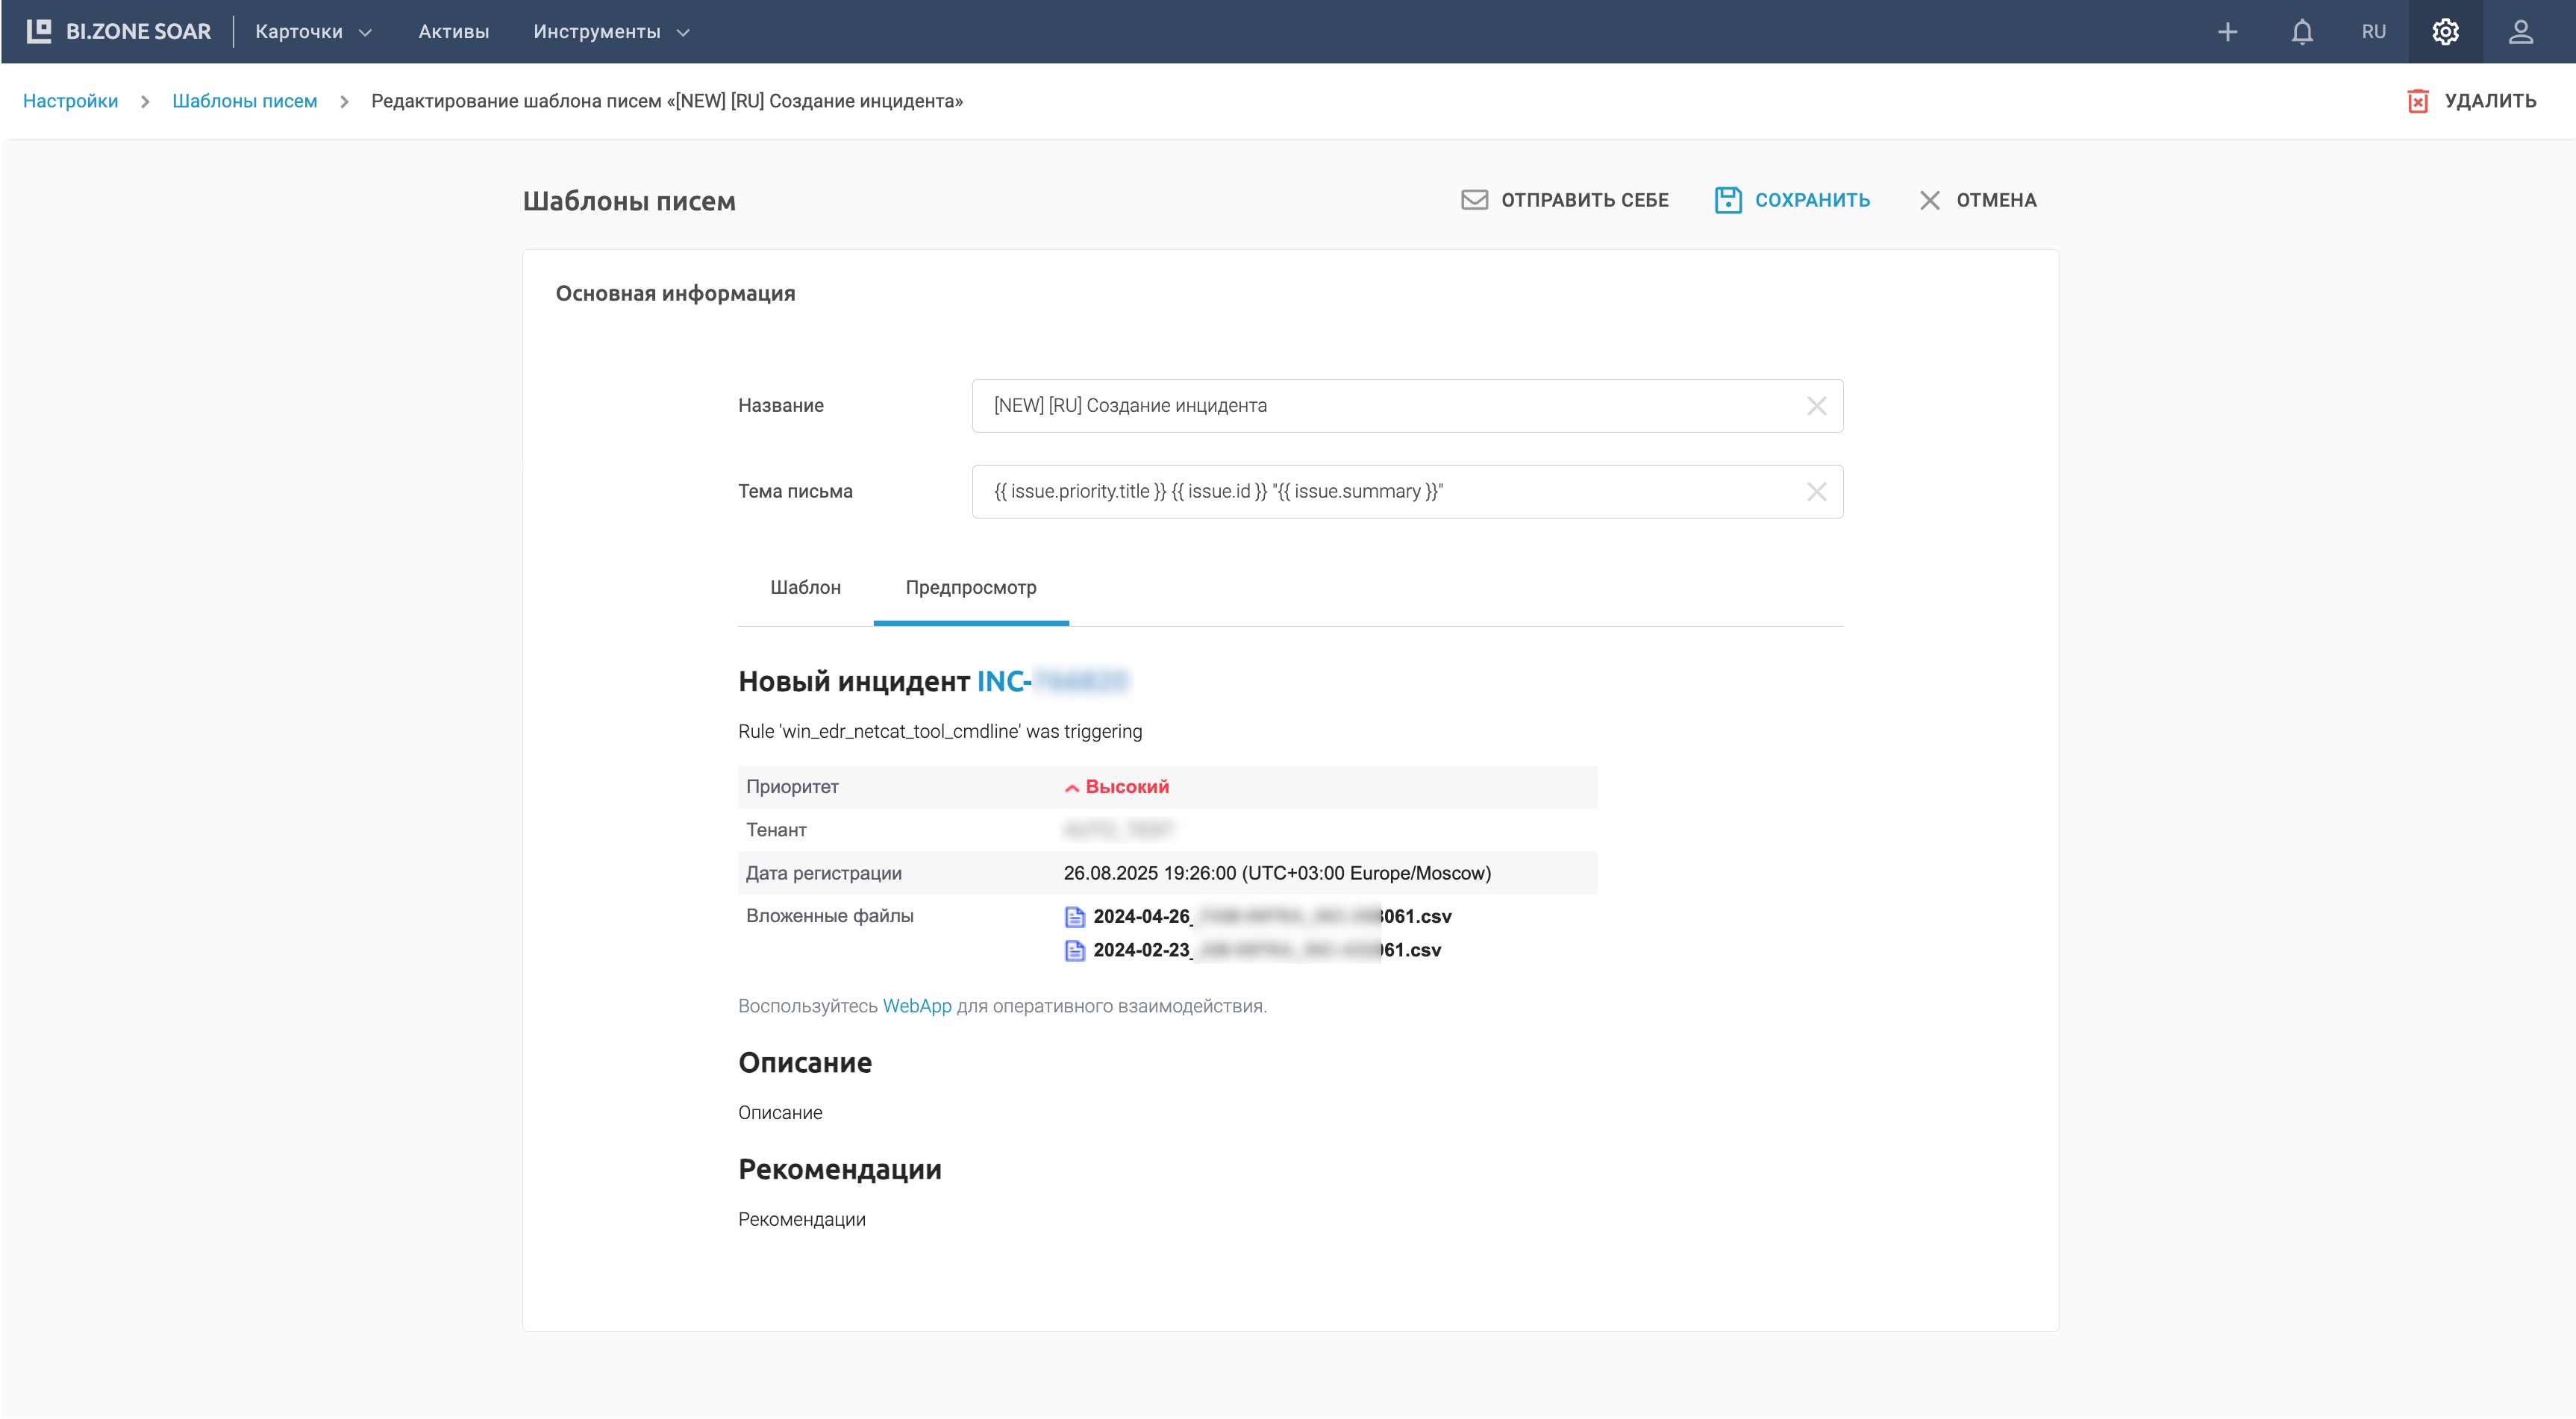Screen dimensions: 2576x1419
Task: Click Отправить себе button
Action: click(1565, 200)
